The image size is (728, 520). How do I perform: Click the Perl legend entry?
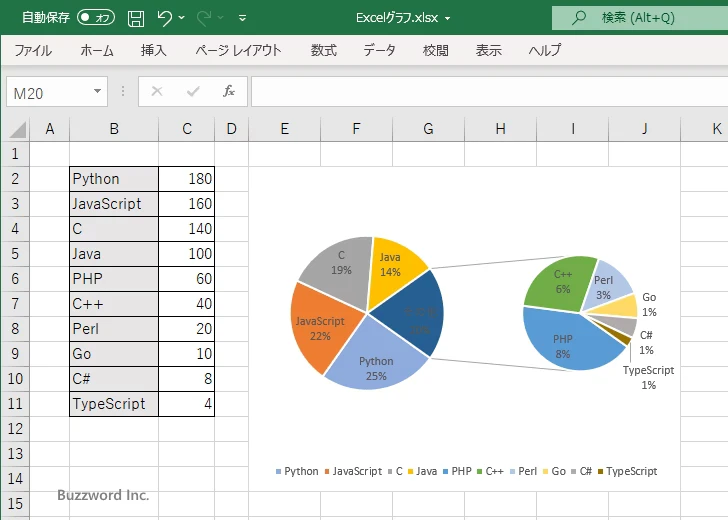pos(523,471)
